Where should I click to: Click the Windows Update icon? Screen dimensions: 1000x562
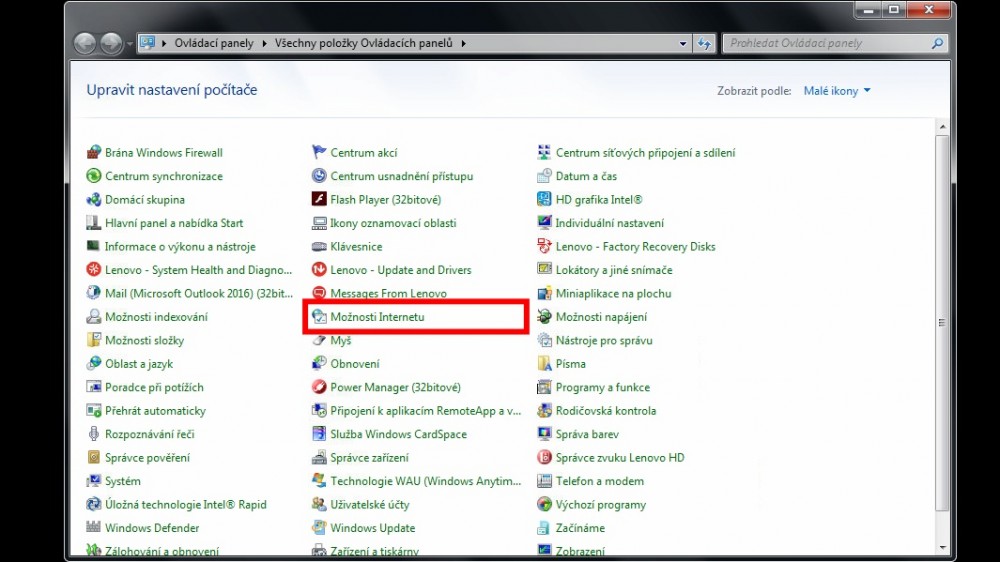(x=319, y=528)
